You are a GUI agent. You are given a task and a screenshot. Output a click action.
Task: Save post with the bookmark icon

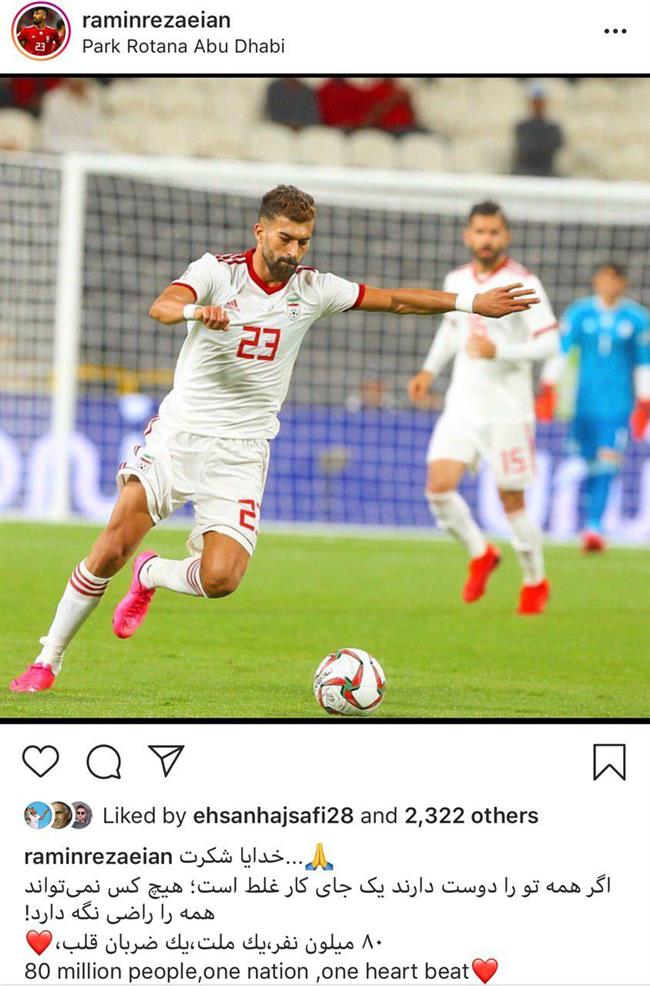pos(609,762)
